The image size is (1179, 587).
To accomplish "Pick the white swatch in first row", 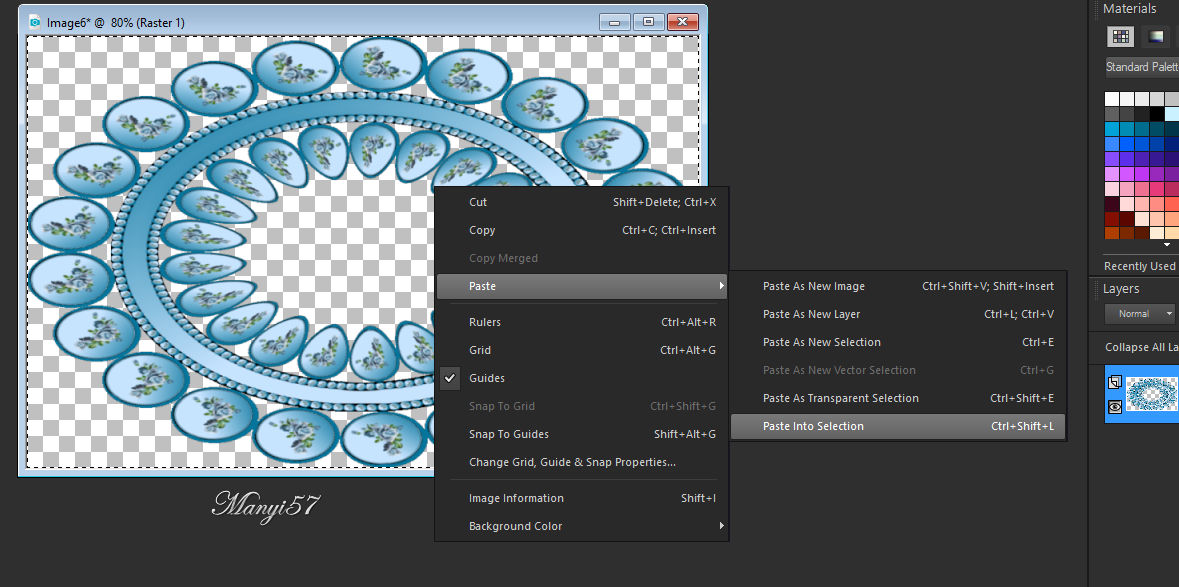I will click(1112, 99).
